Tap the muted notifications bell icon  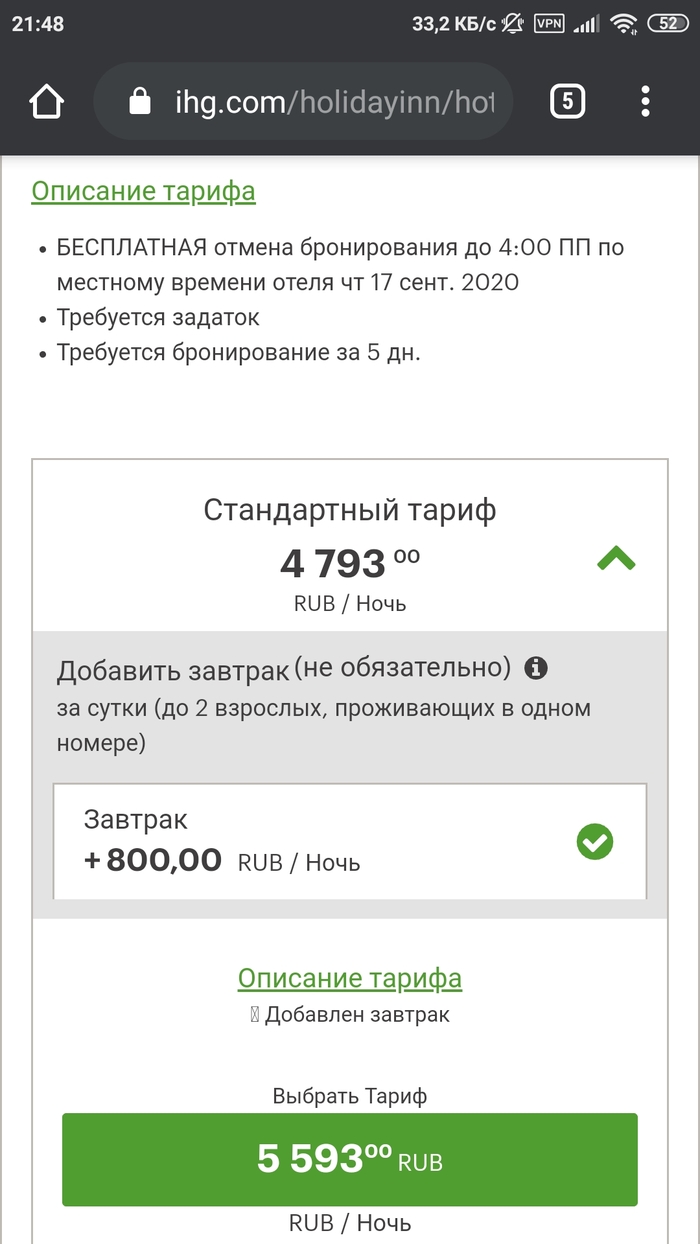tap(514, 23)
